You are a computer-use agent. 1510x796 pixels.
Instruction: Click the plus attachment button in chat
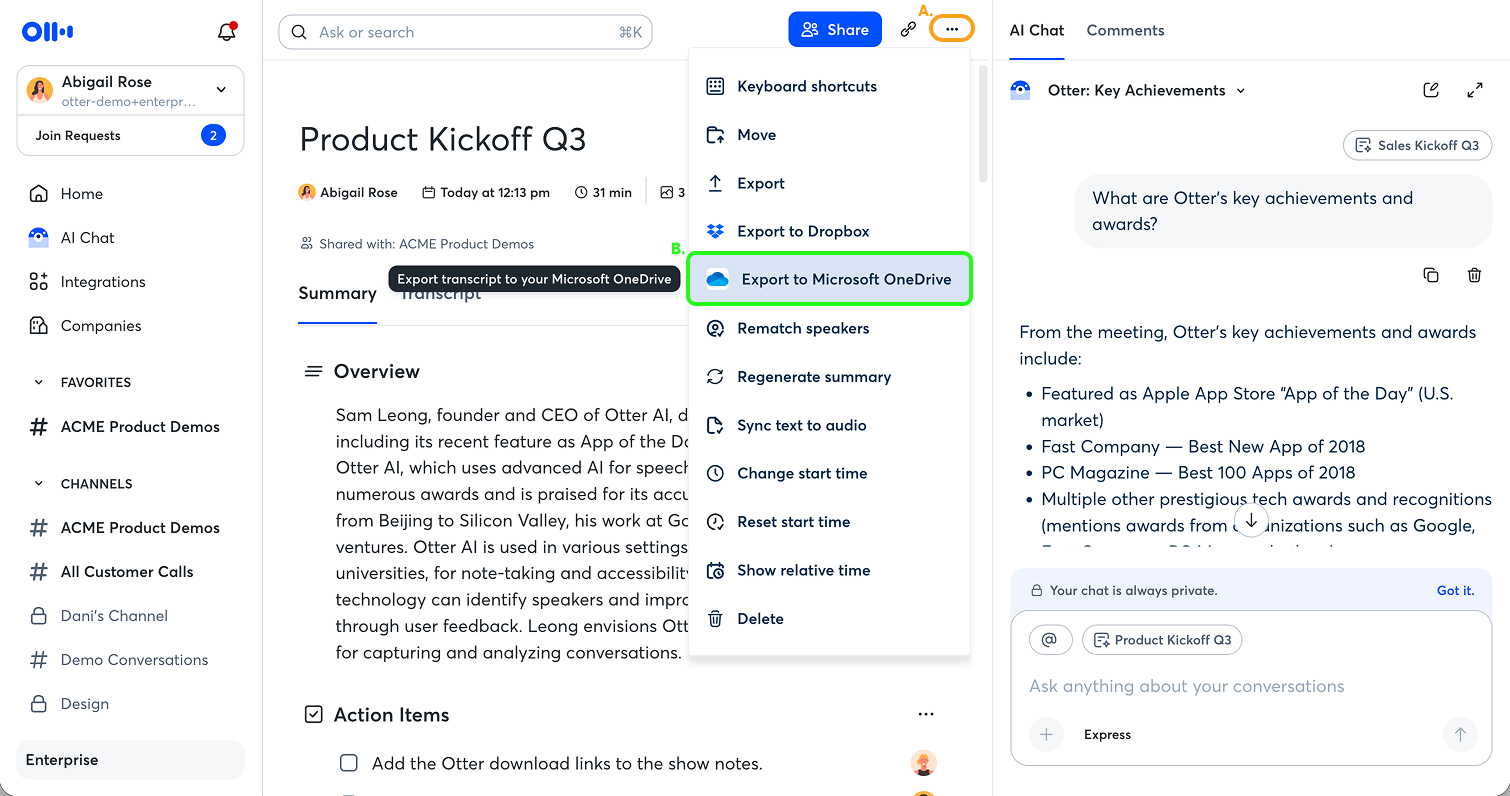1046,735
